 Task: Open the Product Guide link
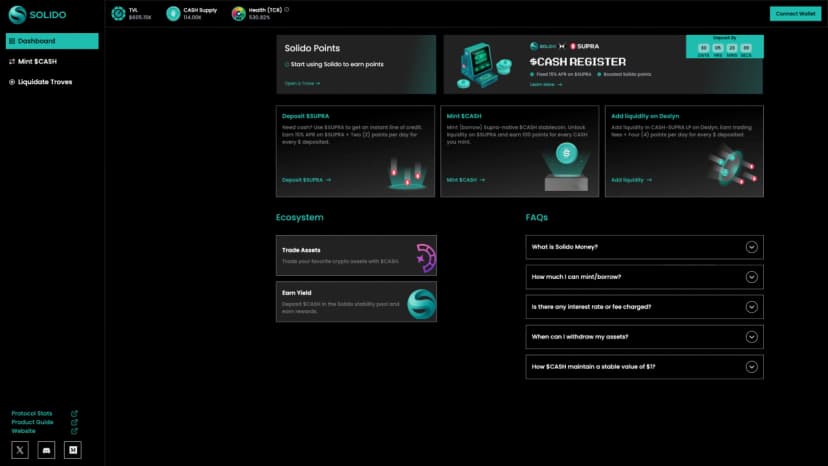coord(32,422)
